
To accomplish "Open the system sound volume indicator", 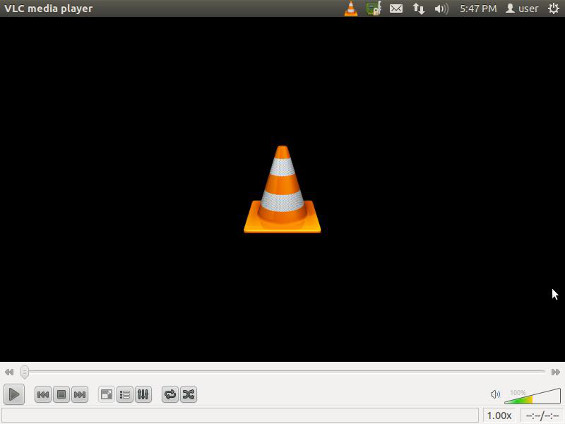I will (441, 8).
